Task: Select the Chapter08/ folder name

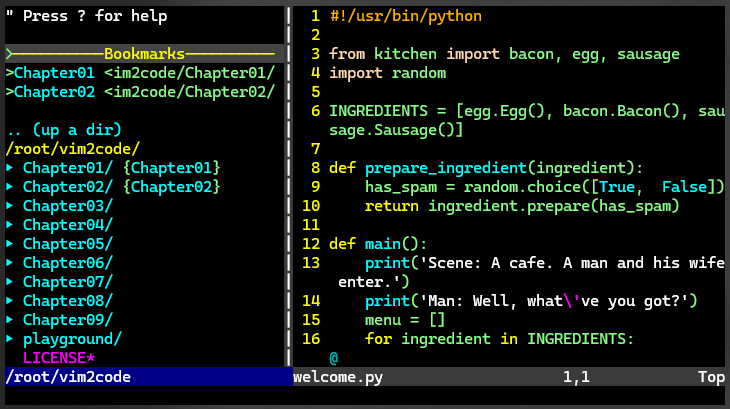Action: (68, 301)
